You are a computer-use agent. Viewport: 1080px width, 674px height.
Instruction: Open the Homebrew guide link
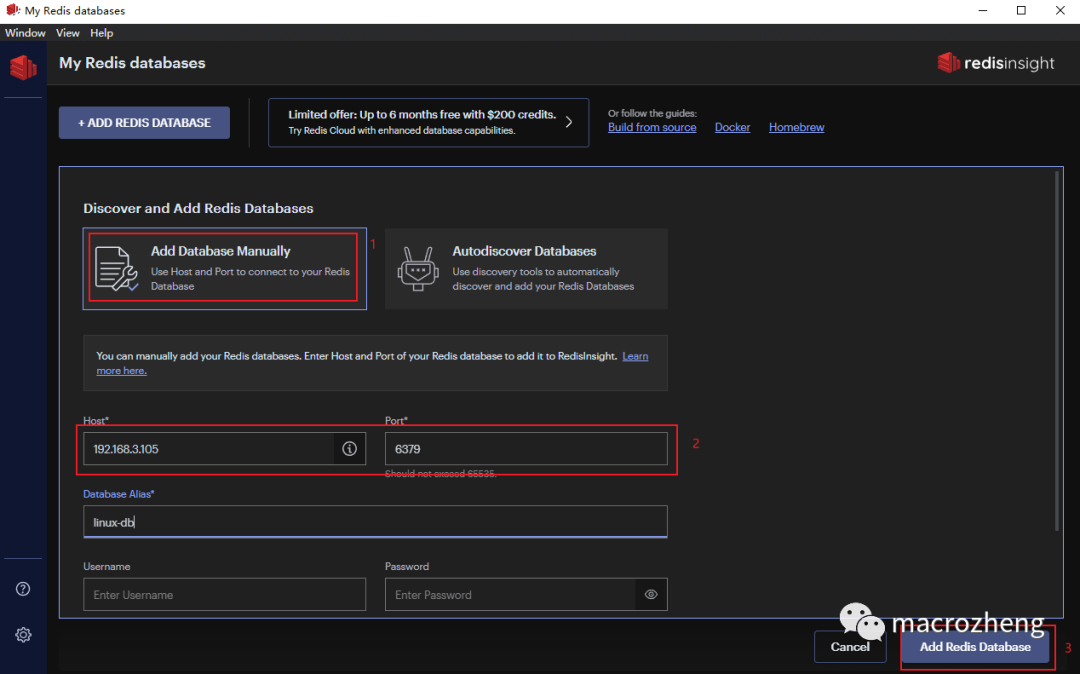(796, 127)
